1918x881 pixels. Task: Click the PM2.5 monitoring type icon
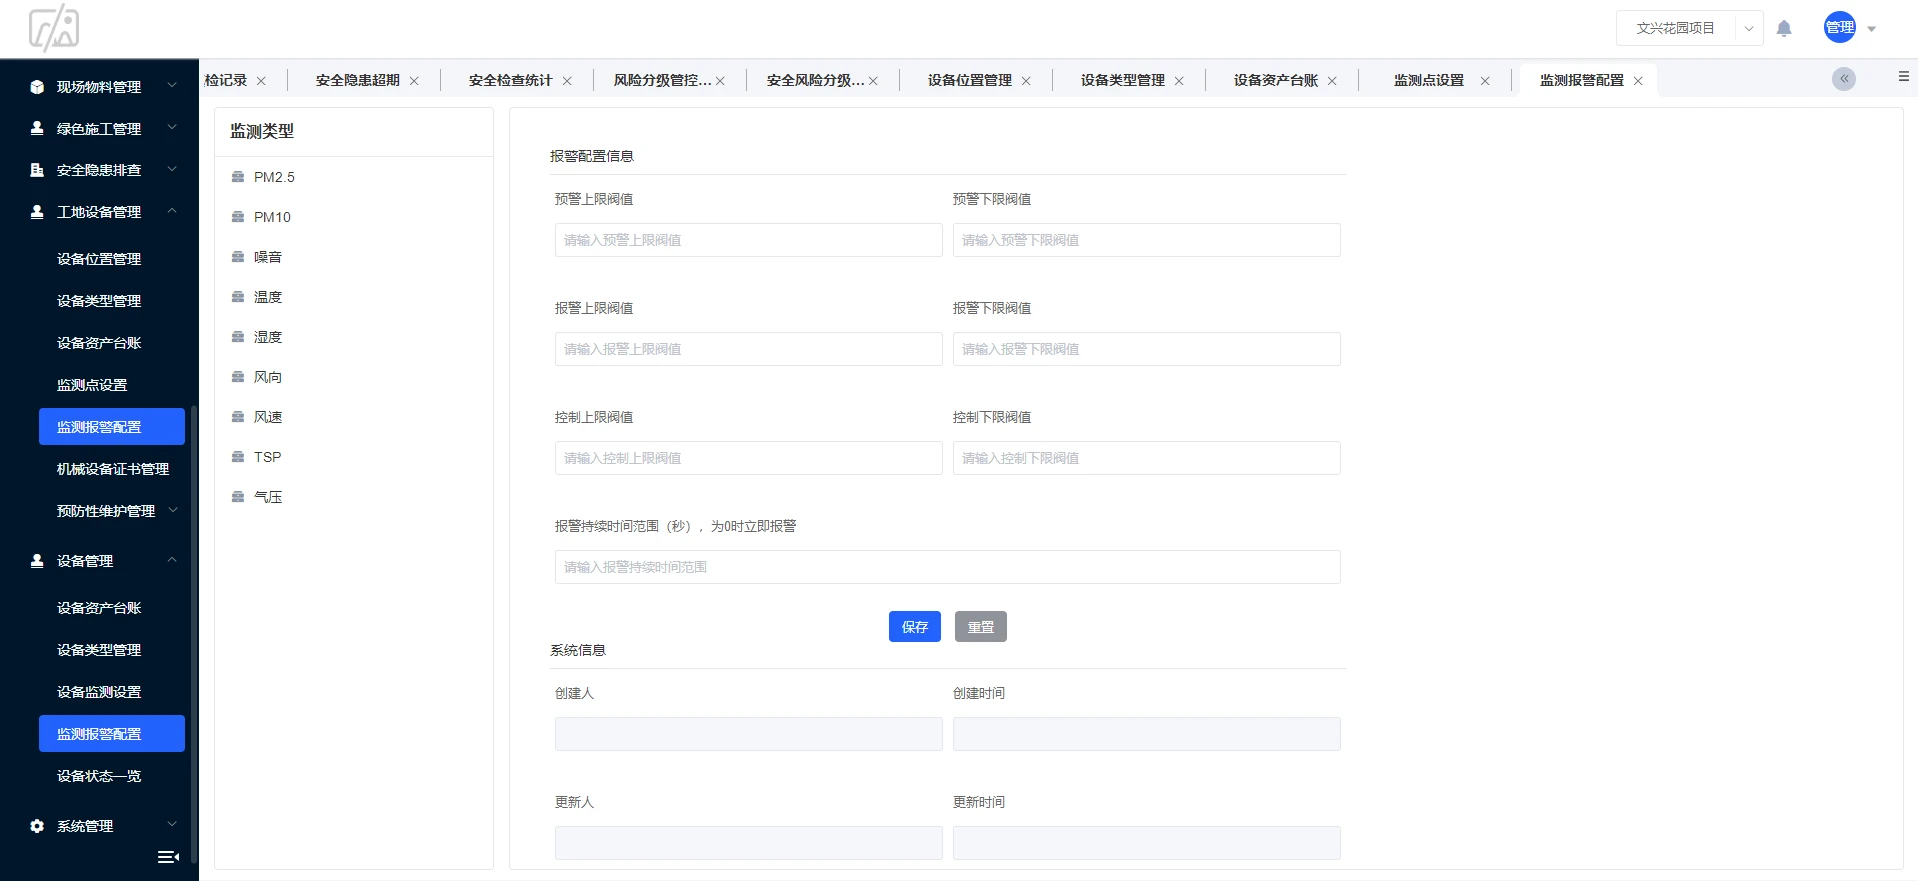(x=238, y=177)
